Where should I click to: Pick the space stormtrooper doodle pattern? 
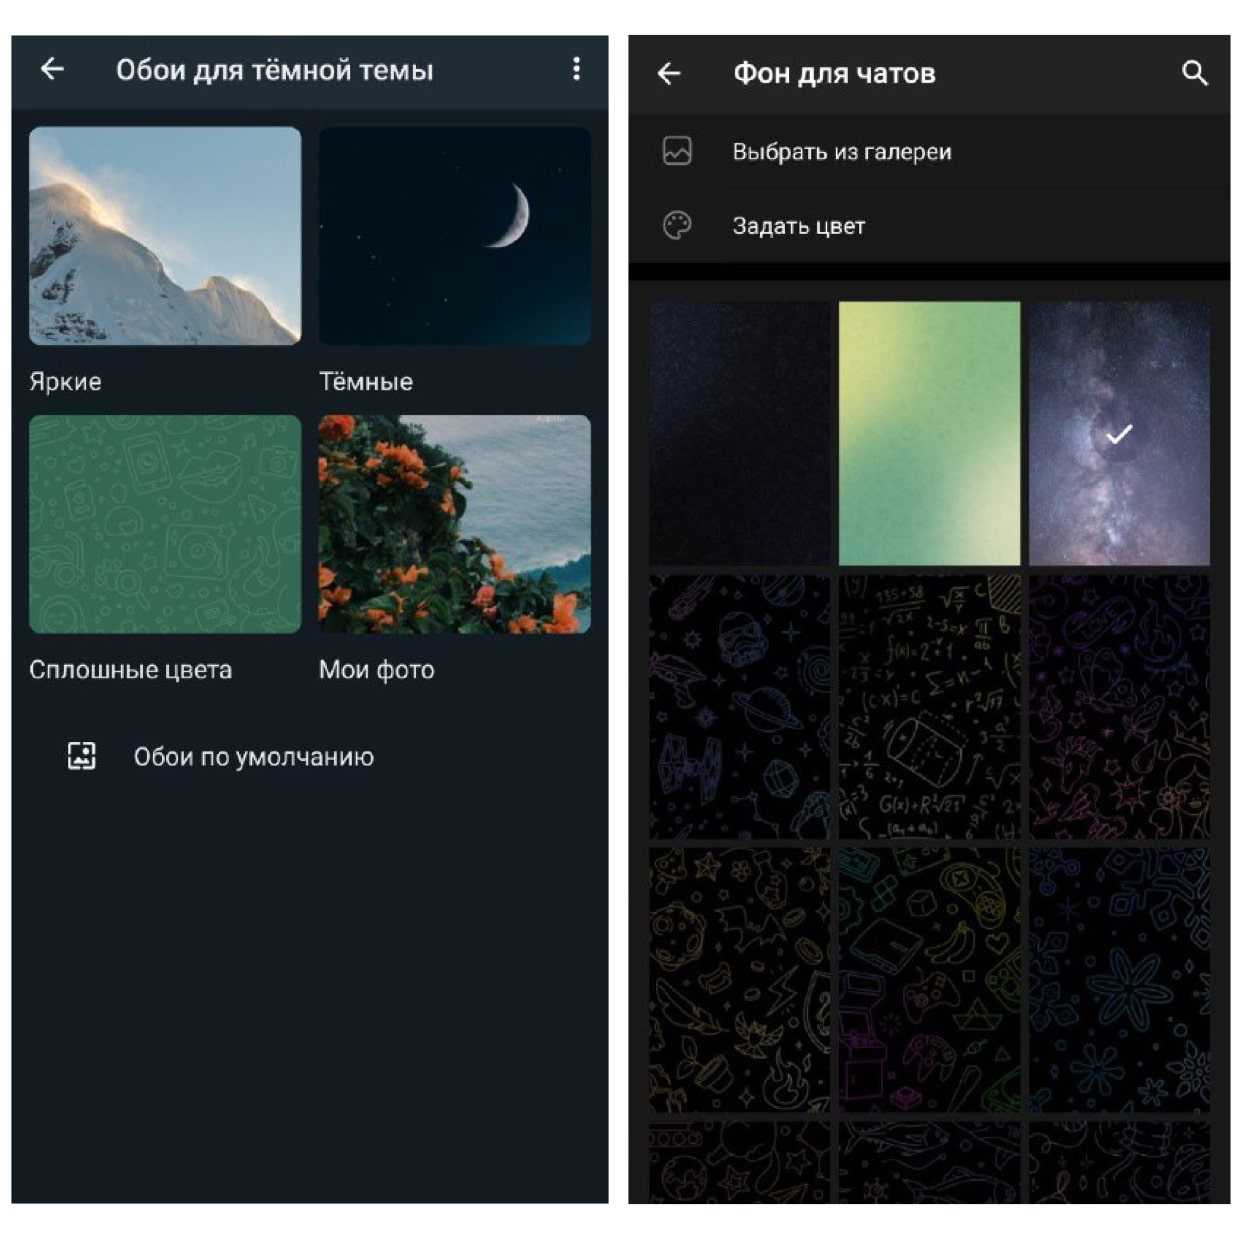click(739, 706)
